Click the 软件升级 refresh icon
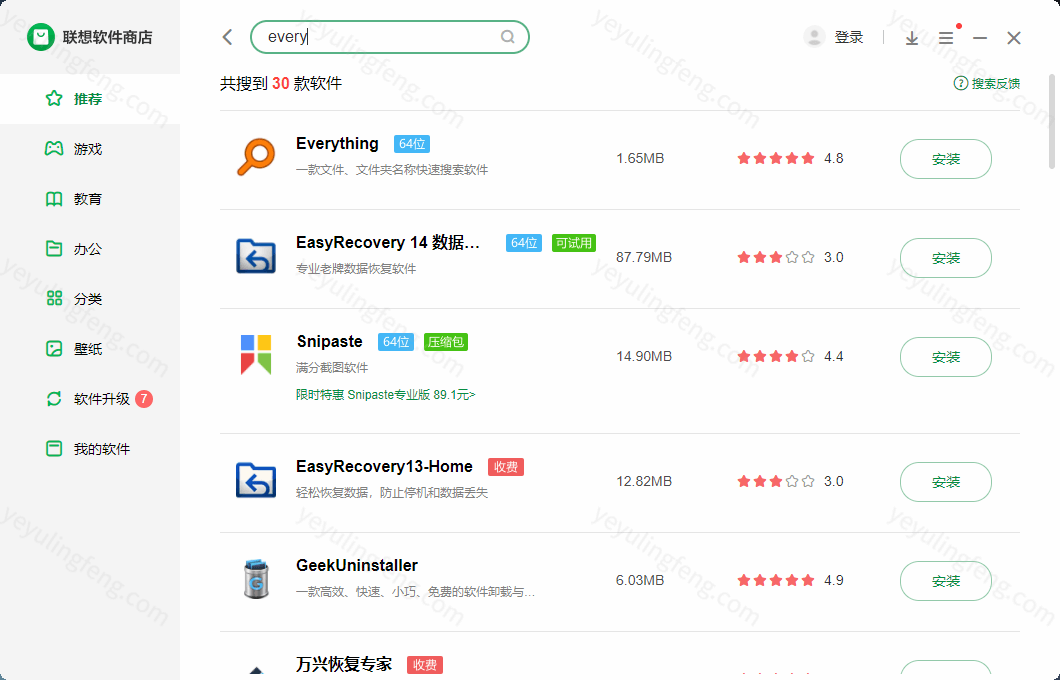This screenshot has width=1060, height=680. (x=54, y=399)
